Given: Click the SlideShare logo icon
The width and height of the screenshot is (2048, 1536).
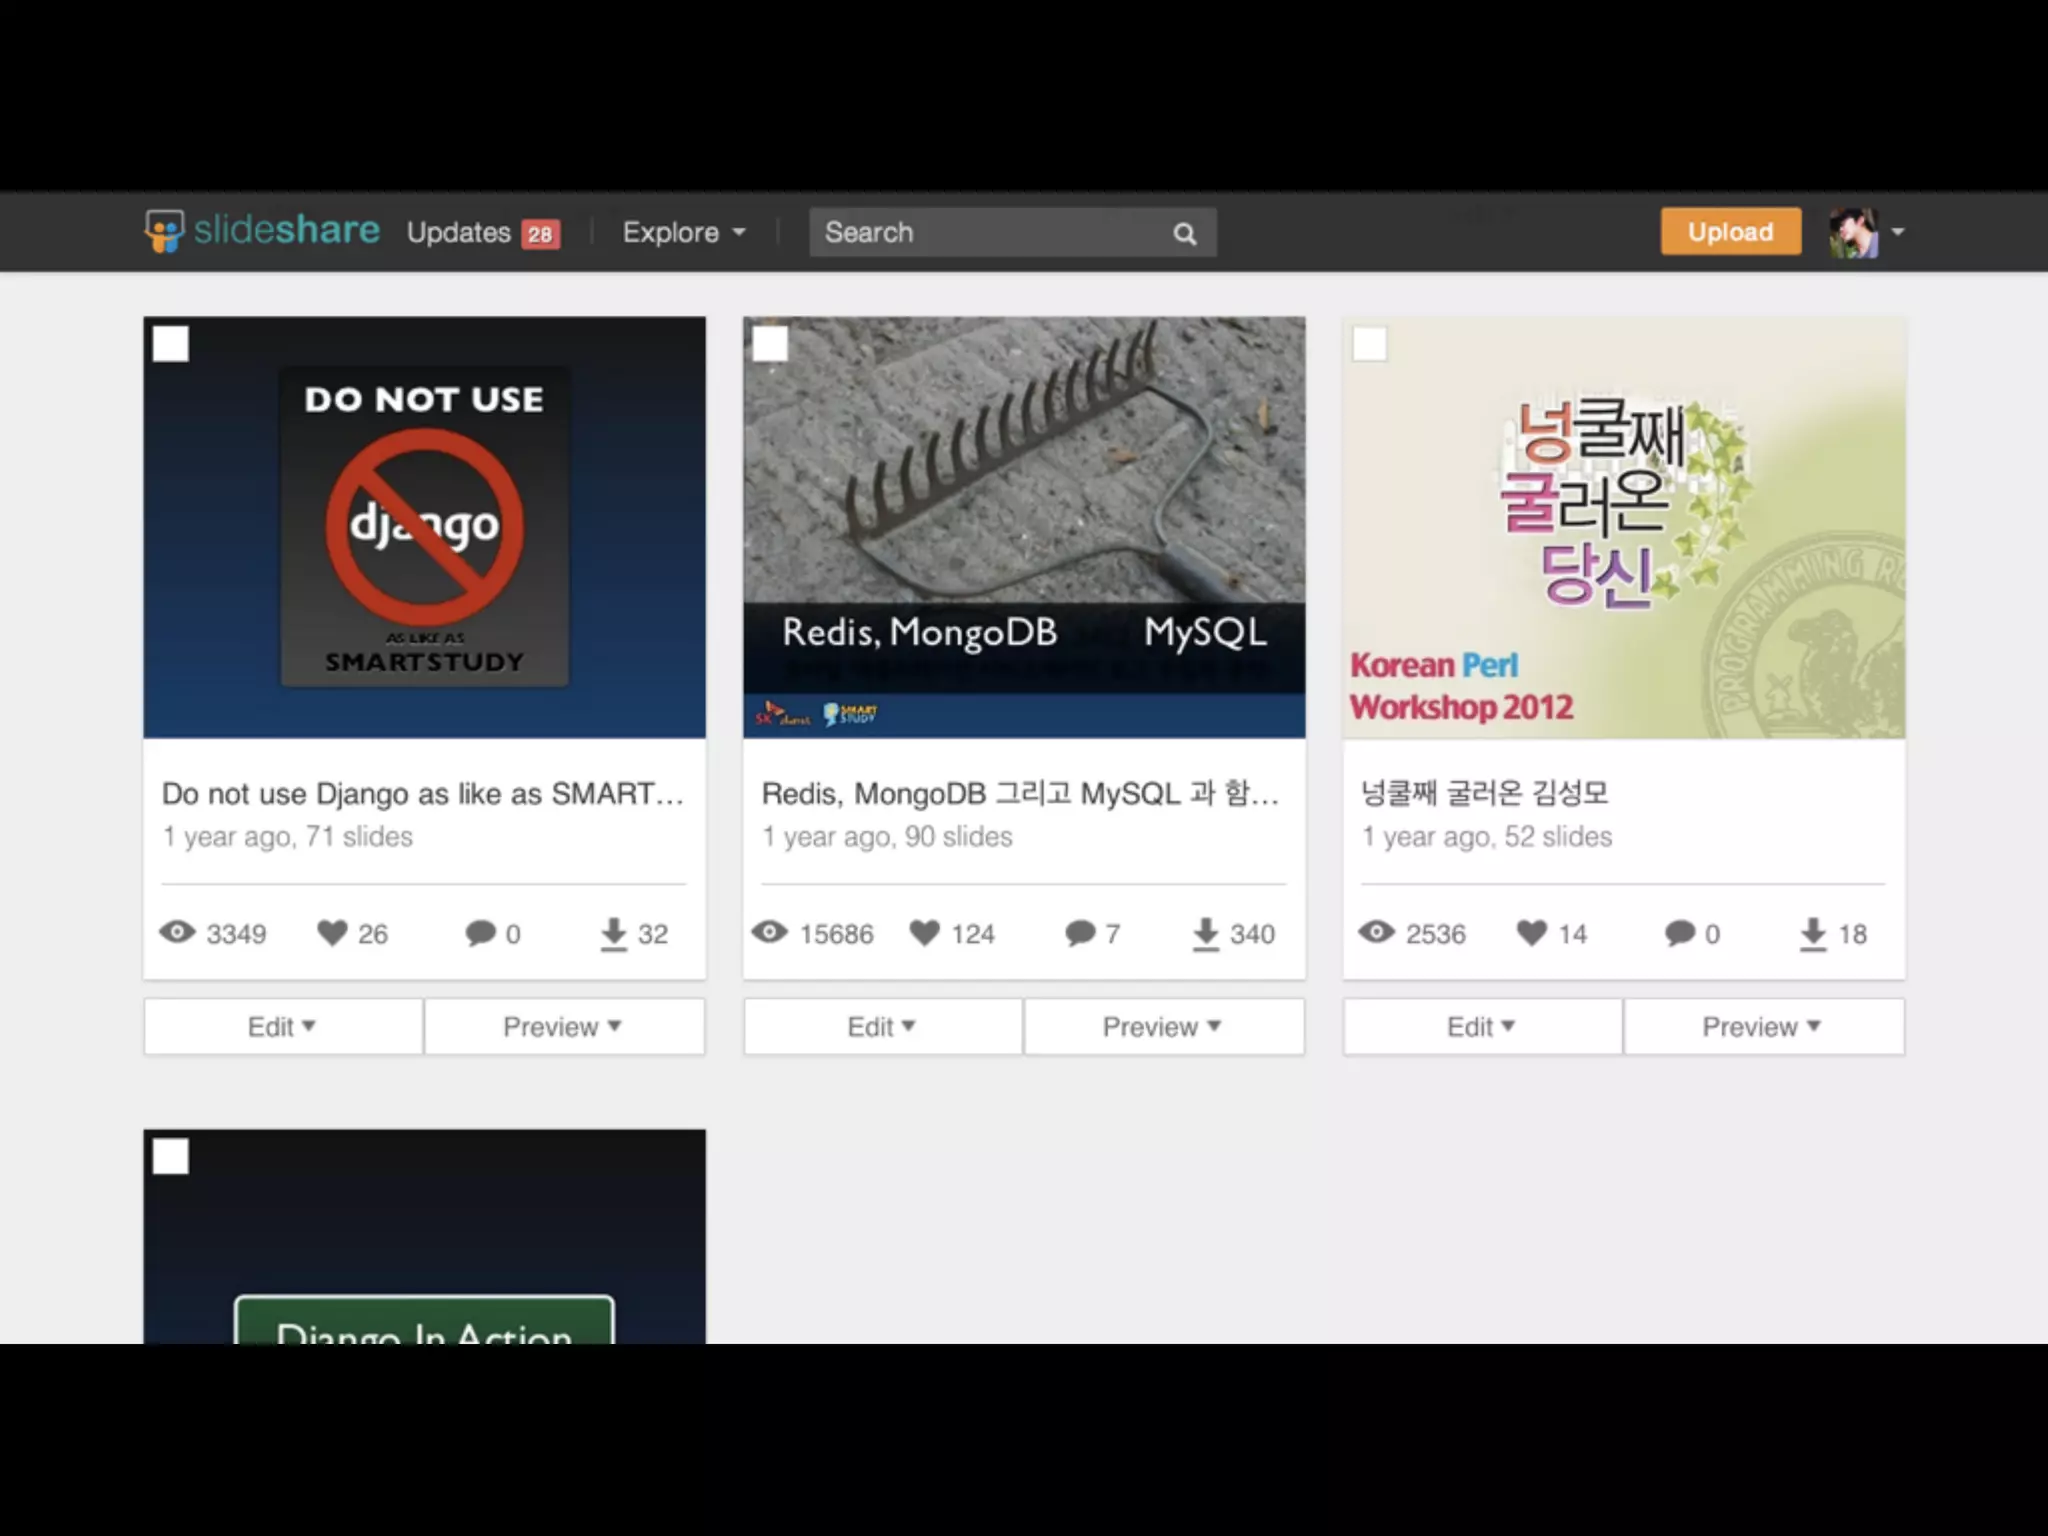Looking at the screenshot, I should (164, 231).
